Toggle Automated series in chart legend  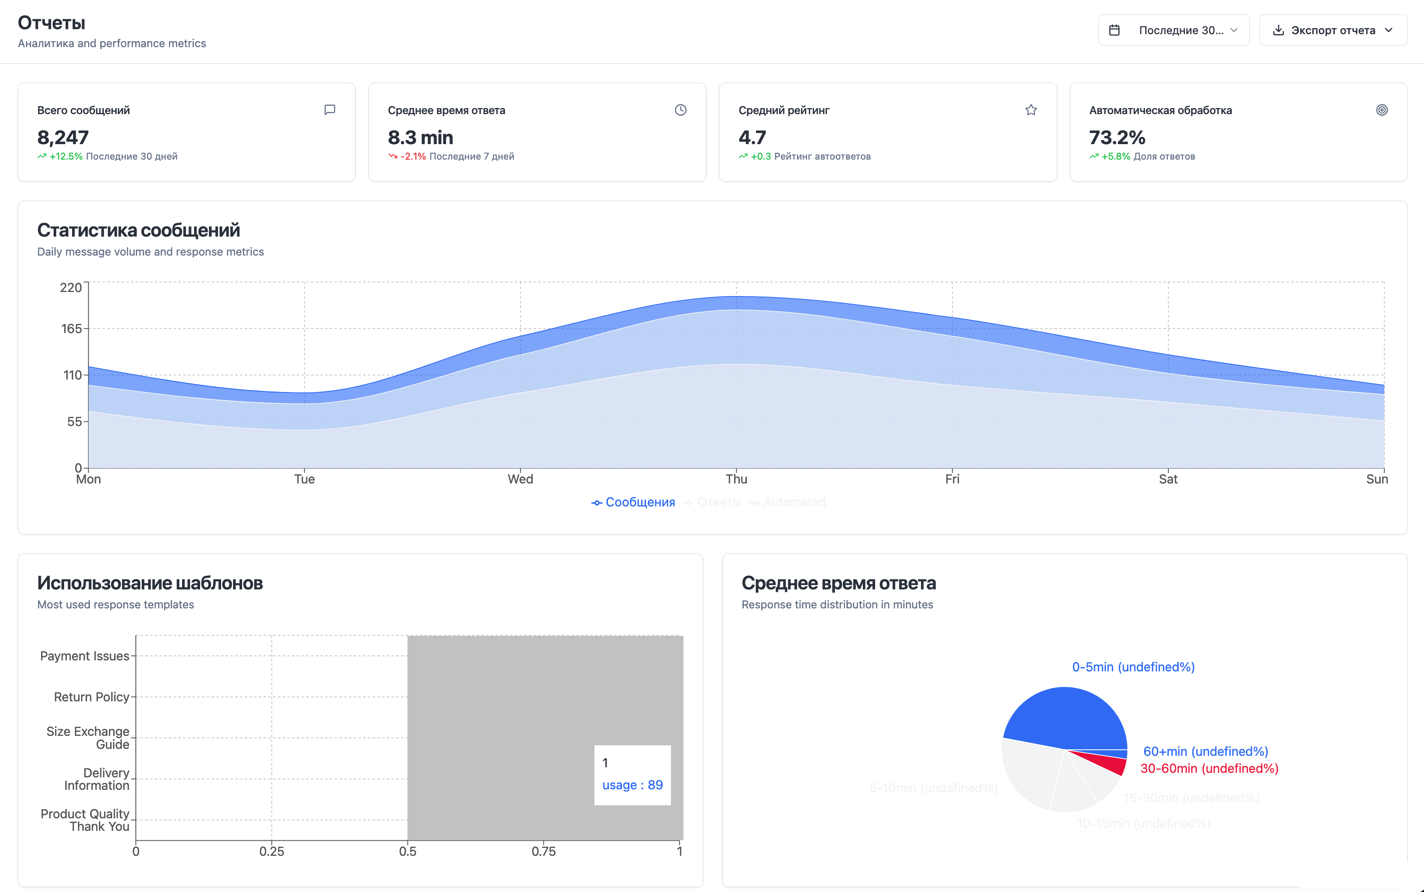click(x=788, y=502)
